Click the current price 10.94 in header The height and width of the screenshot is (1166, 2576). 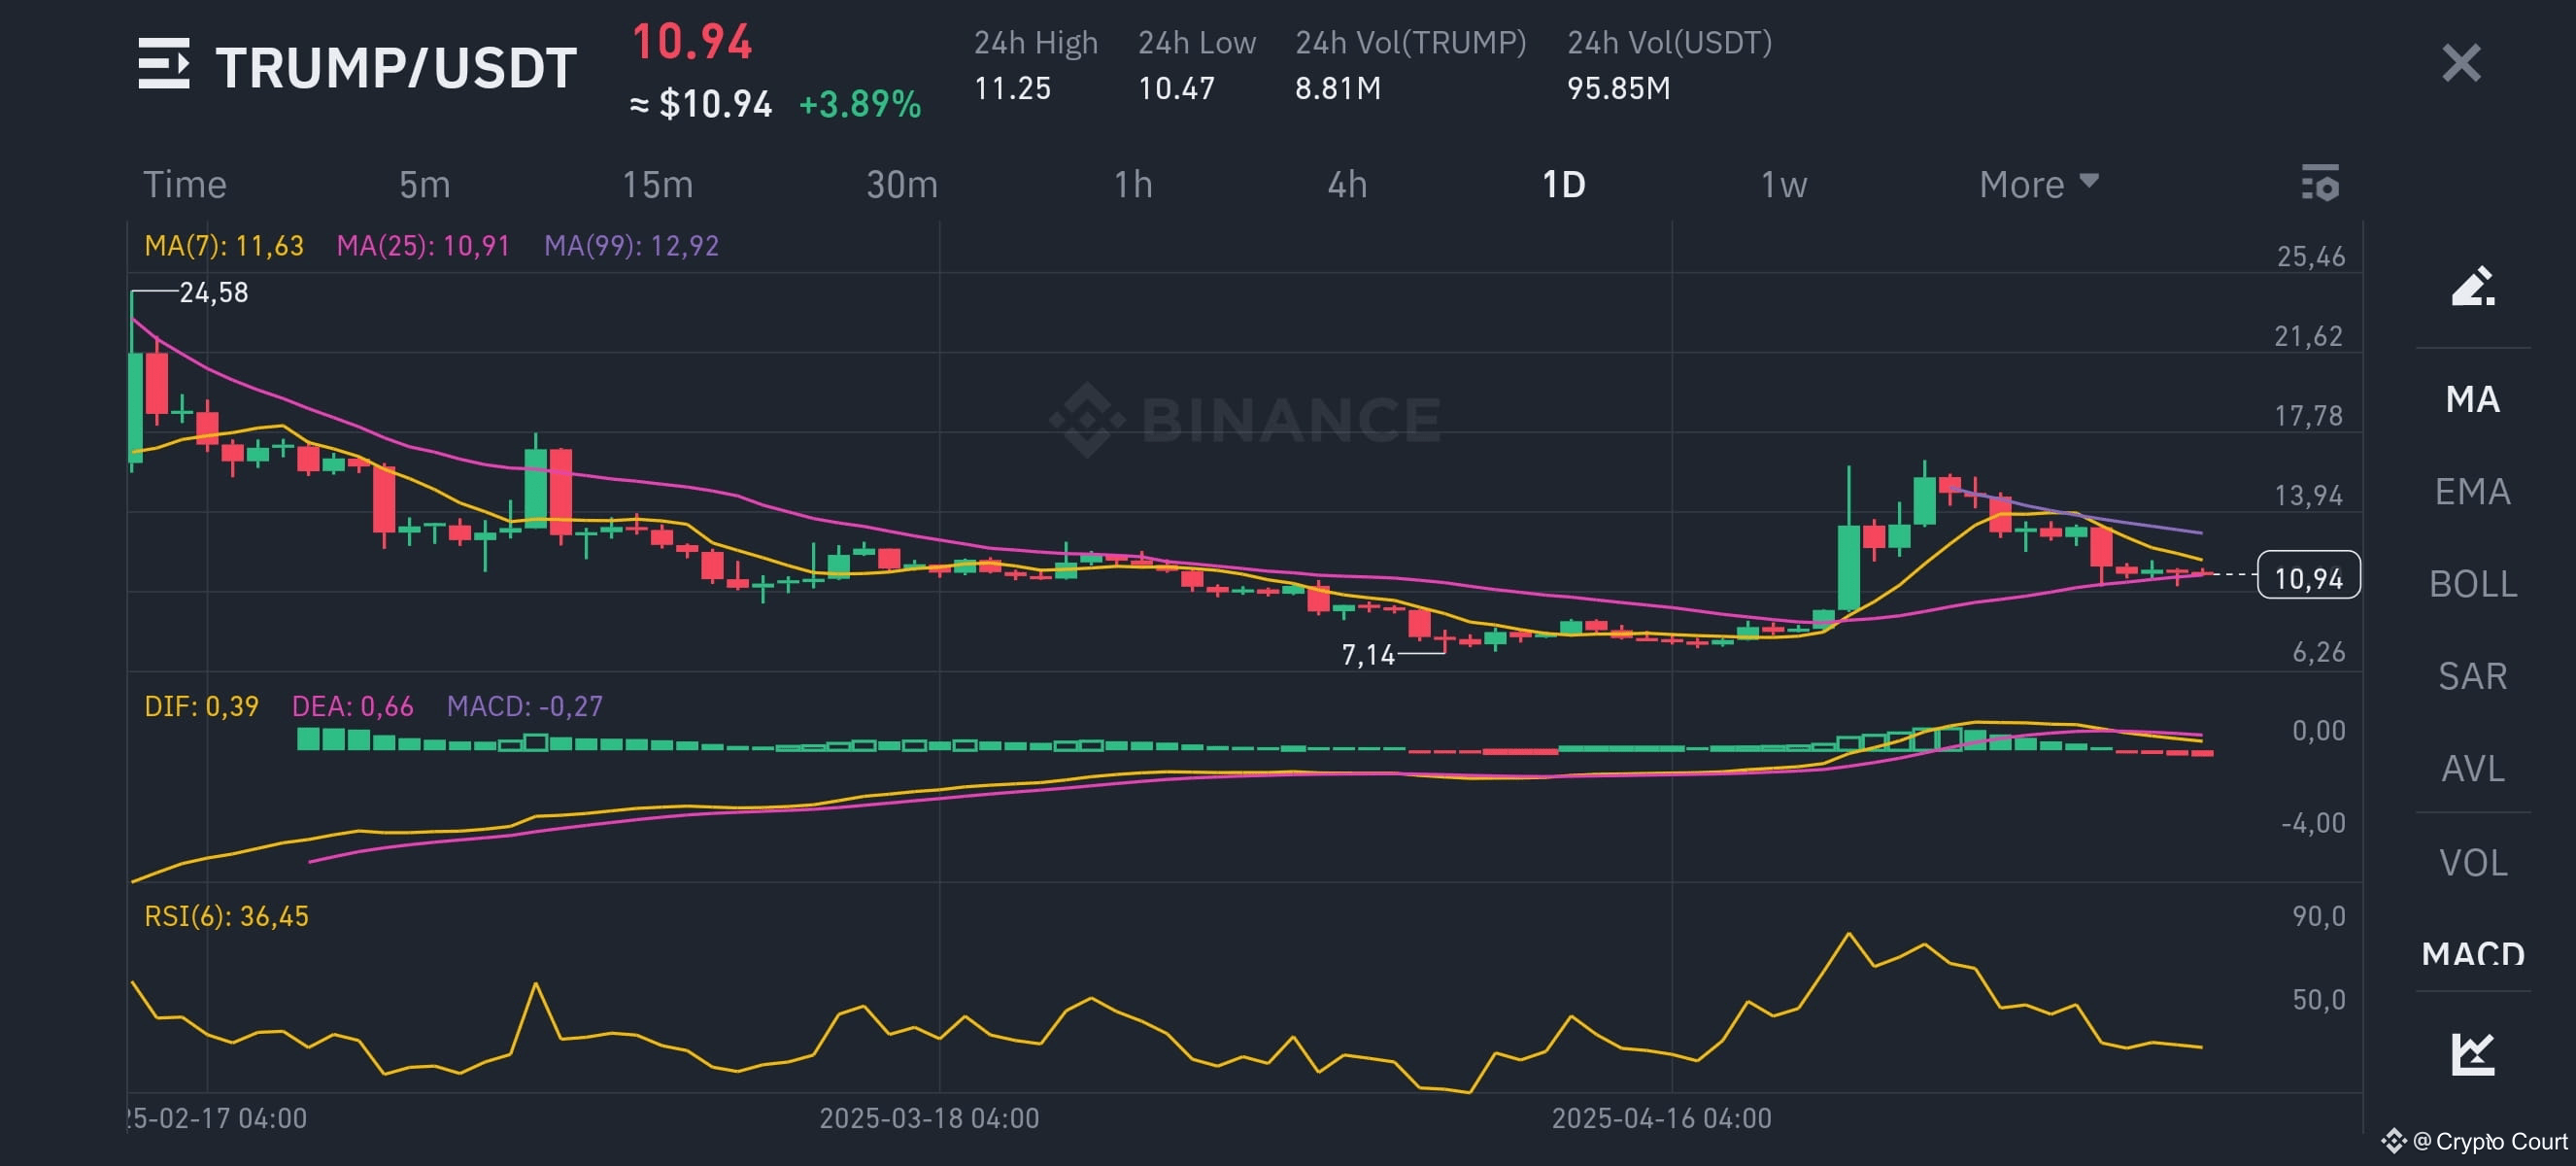pyautogui.click(x=691, y=42)
